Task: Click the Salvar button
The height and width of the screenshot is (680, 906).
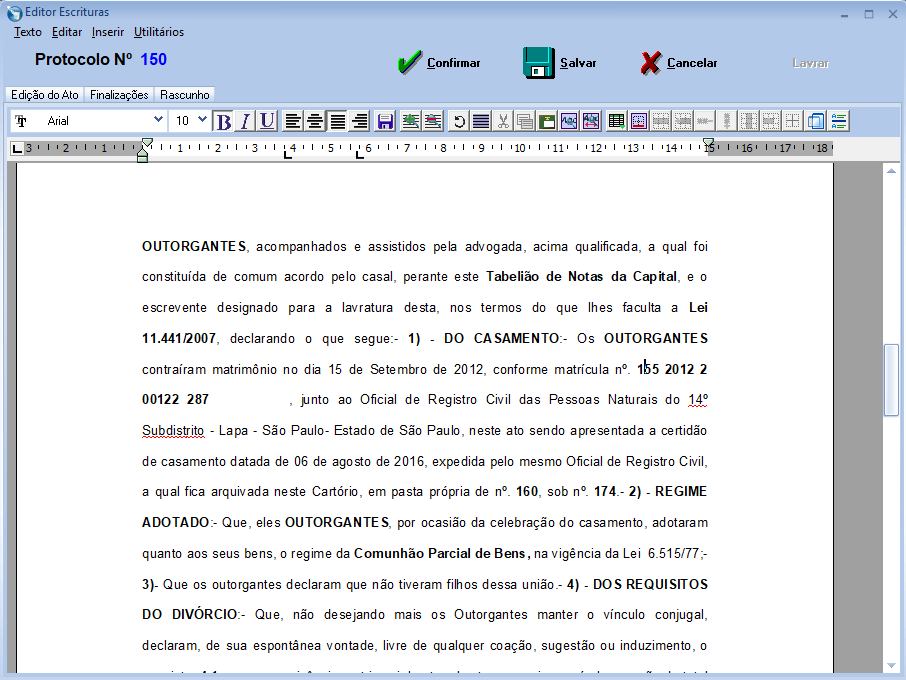Action: [x=560, y=63]
